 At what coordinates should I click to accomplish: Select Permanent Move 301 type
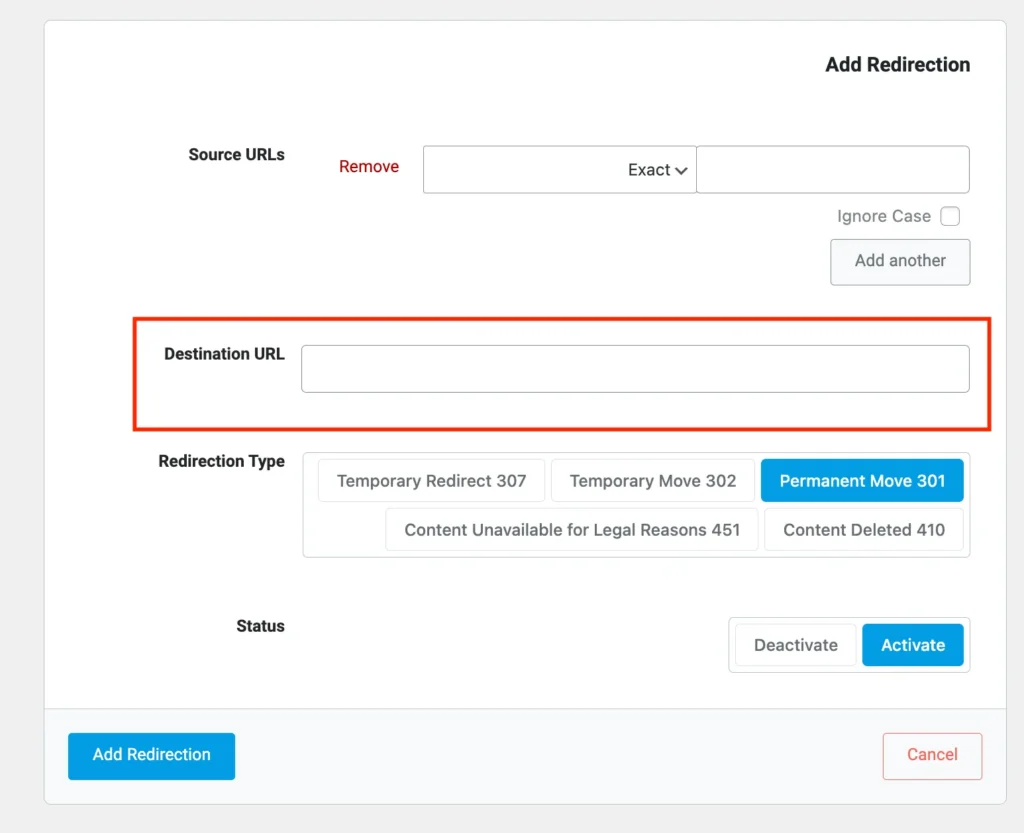pyautogui.click(x=862, y=480)
